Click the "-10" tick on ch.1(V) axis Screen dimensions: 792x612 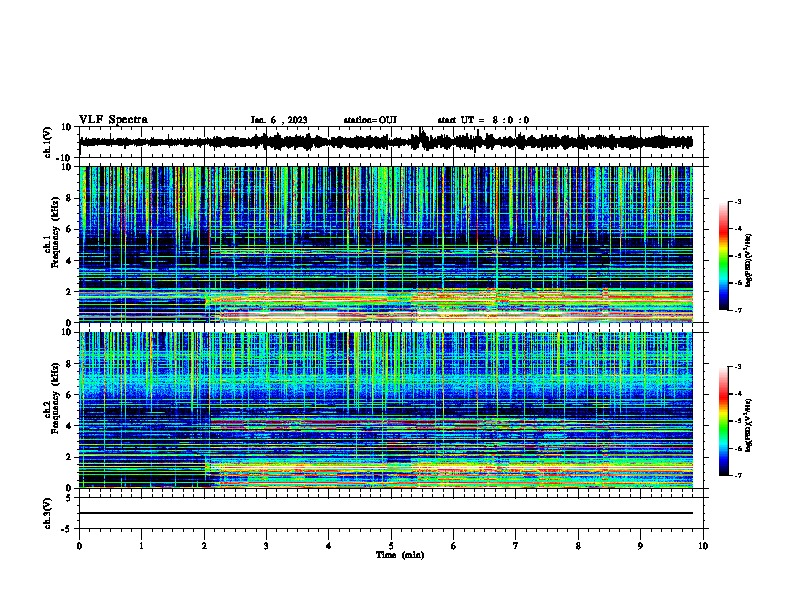click(65, 158)
